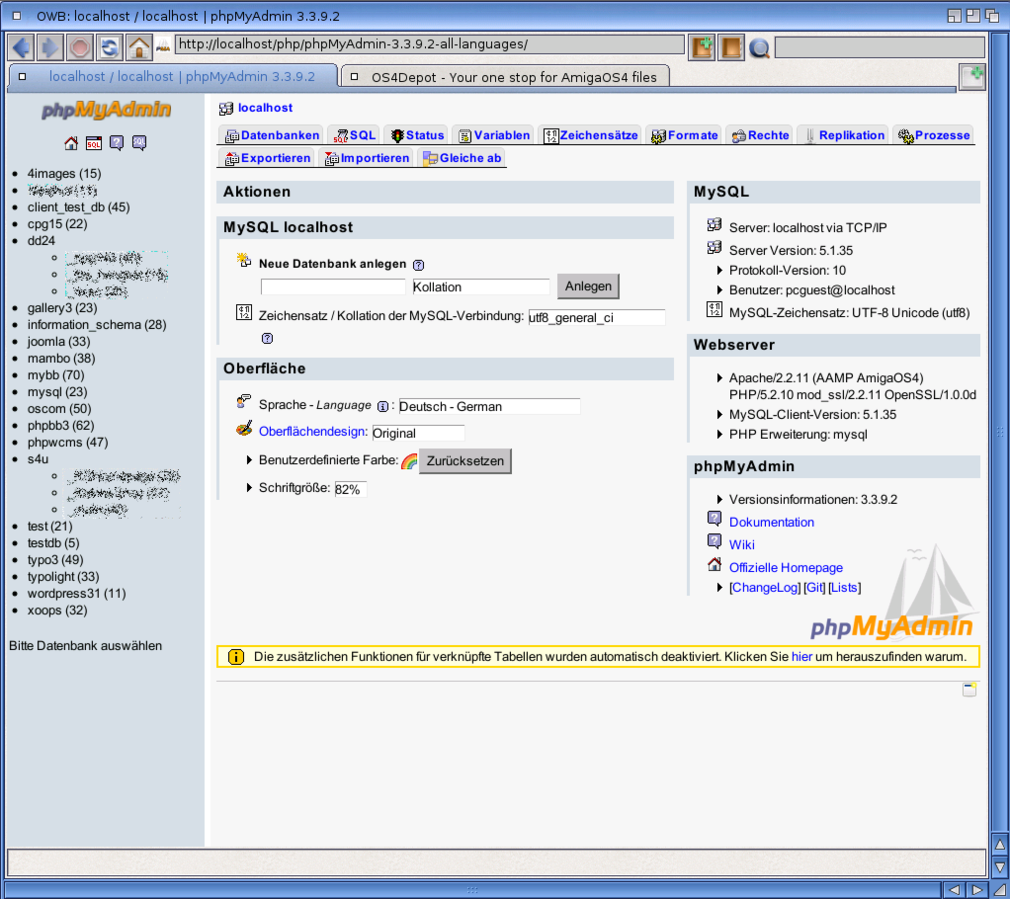
Task: Click the rainbow custom color picker icon
Action: [x=409, y=461]
